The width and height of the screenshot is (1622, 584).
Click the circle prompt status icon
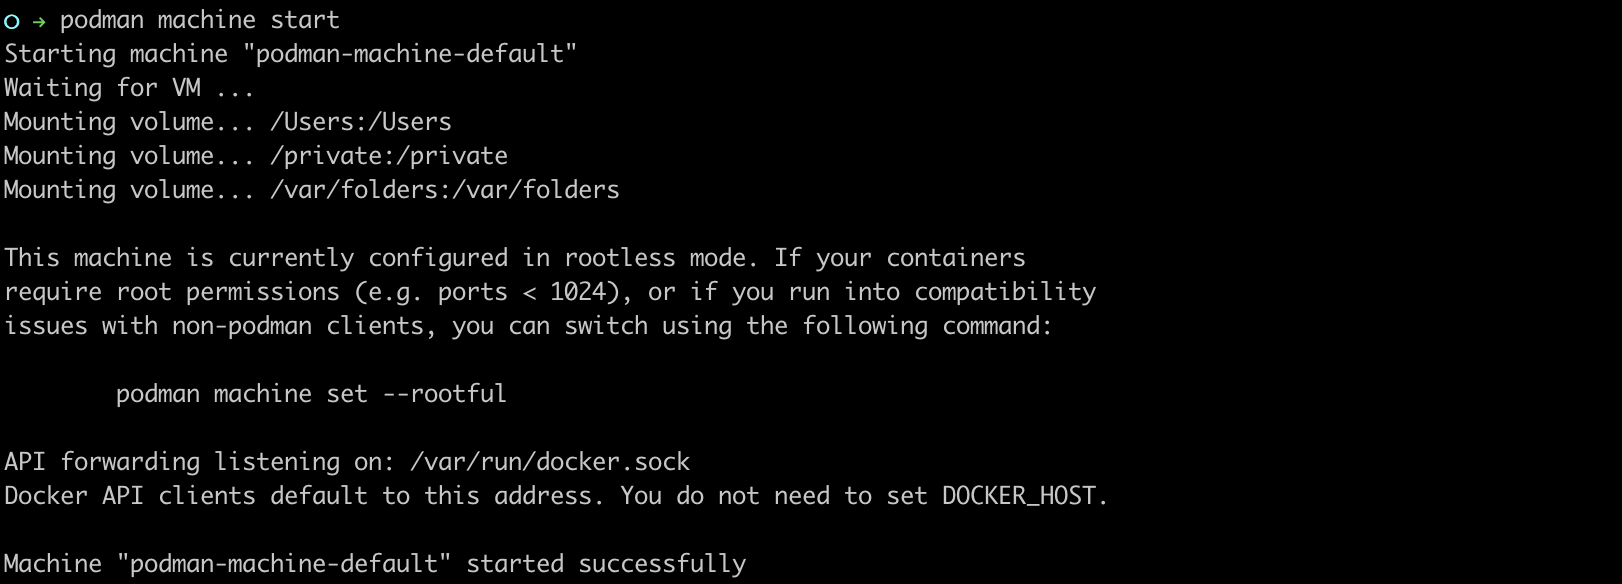pos(12,21)
